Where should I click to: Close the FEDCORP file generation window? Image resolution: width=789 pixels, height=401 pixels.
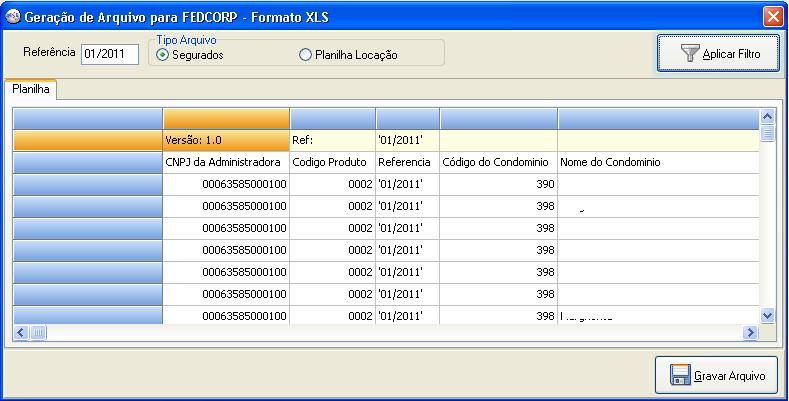(772, 15)
